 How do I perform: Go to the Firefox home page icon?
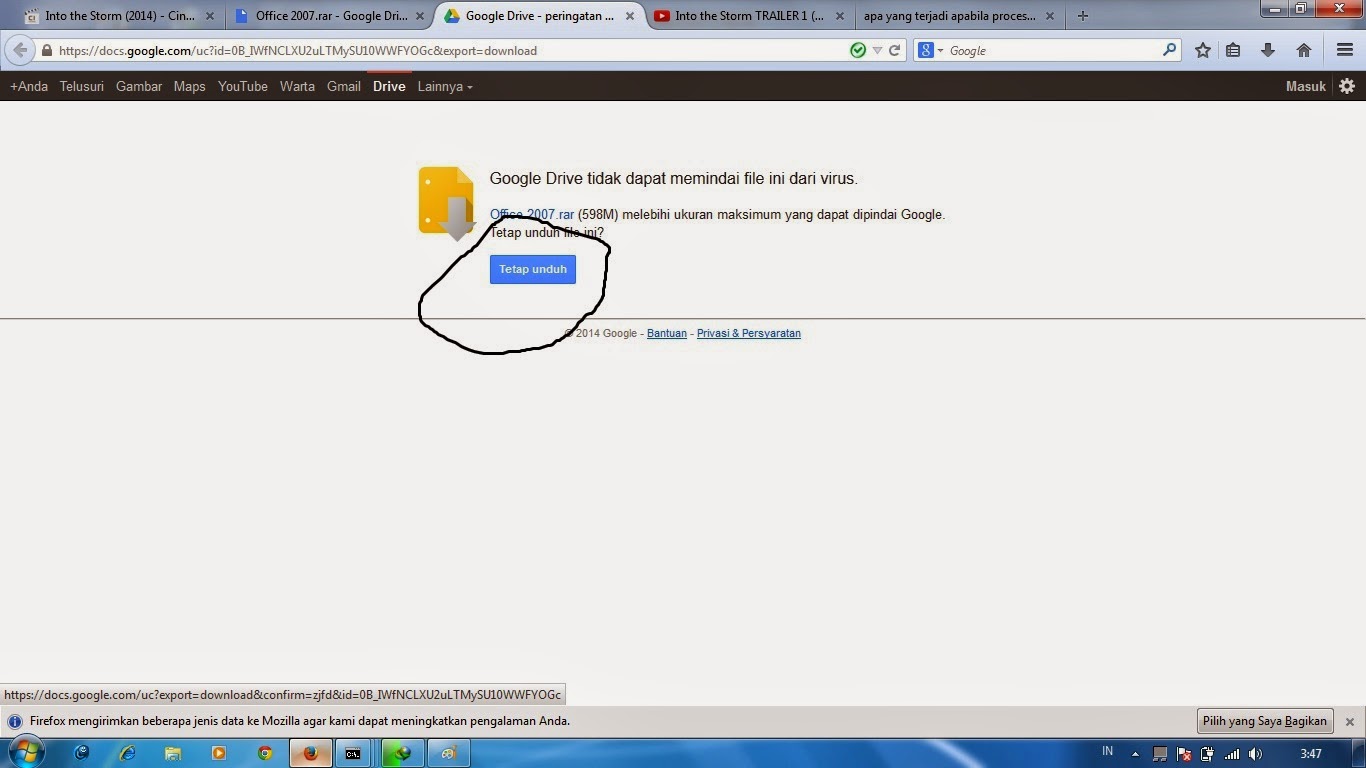[x=1304, y=50]
